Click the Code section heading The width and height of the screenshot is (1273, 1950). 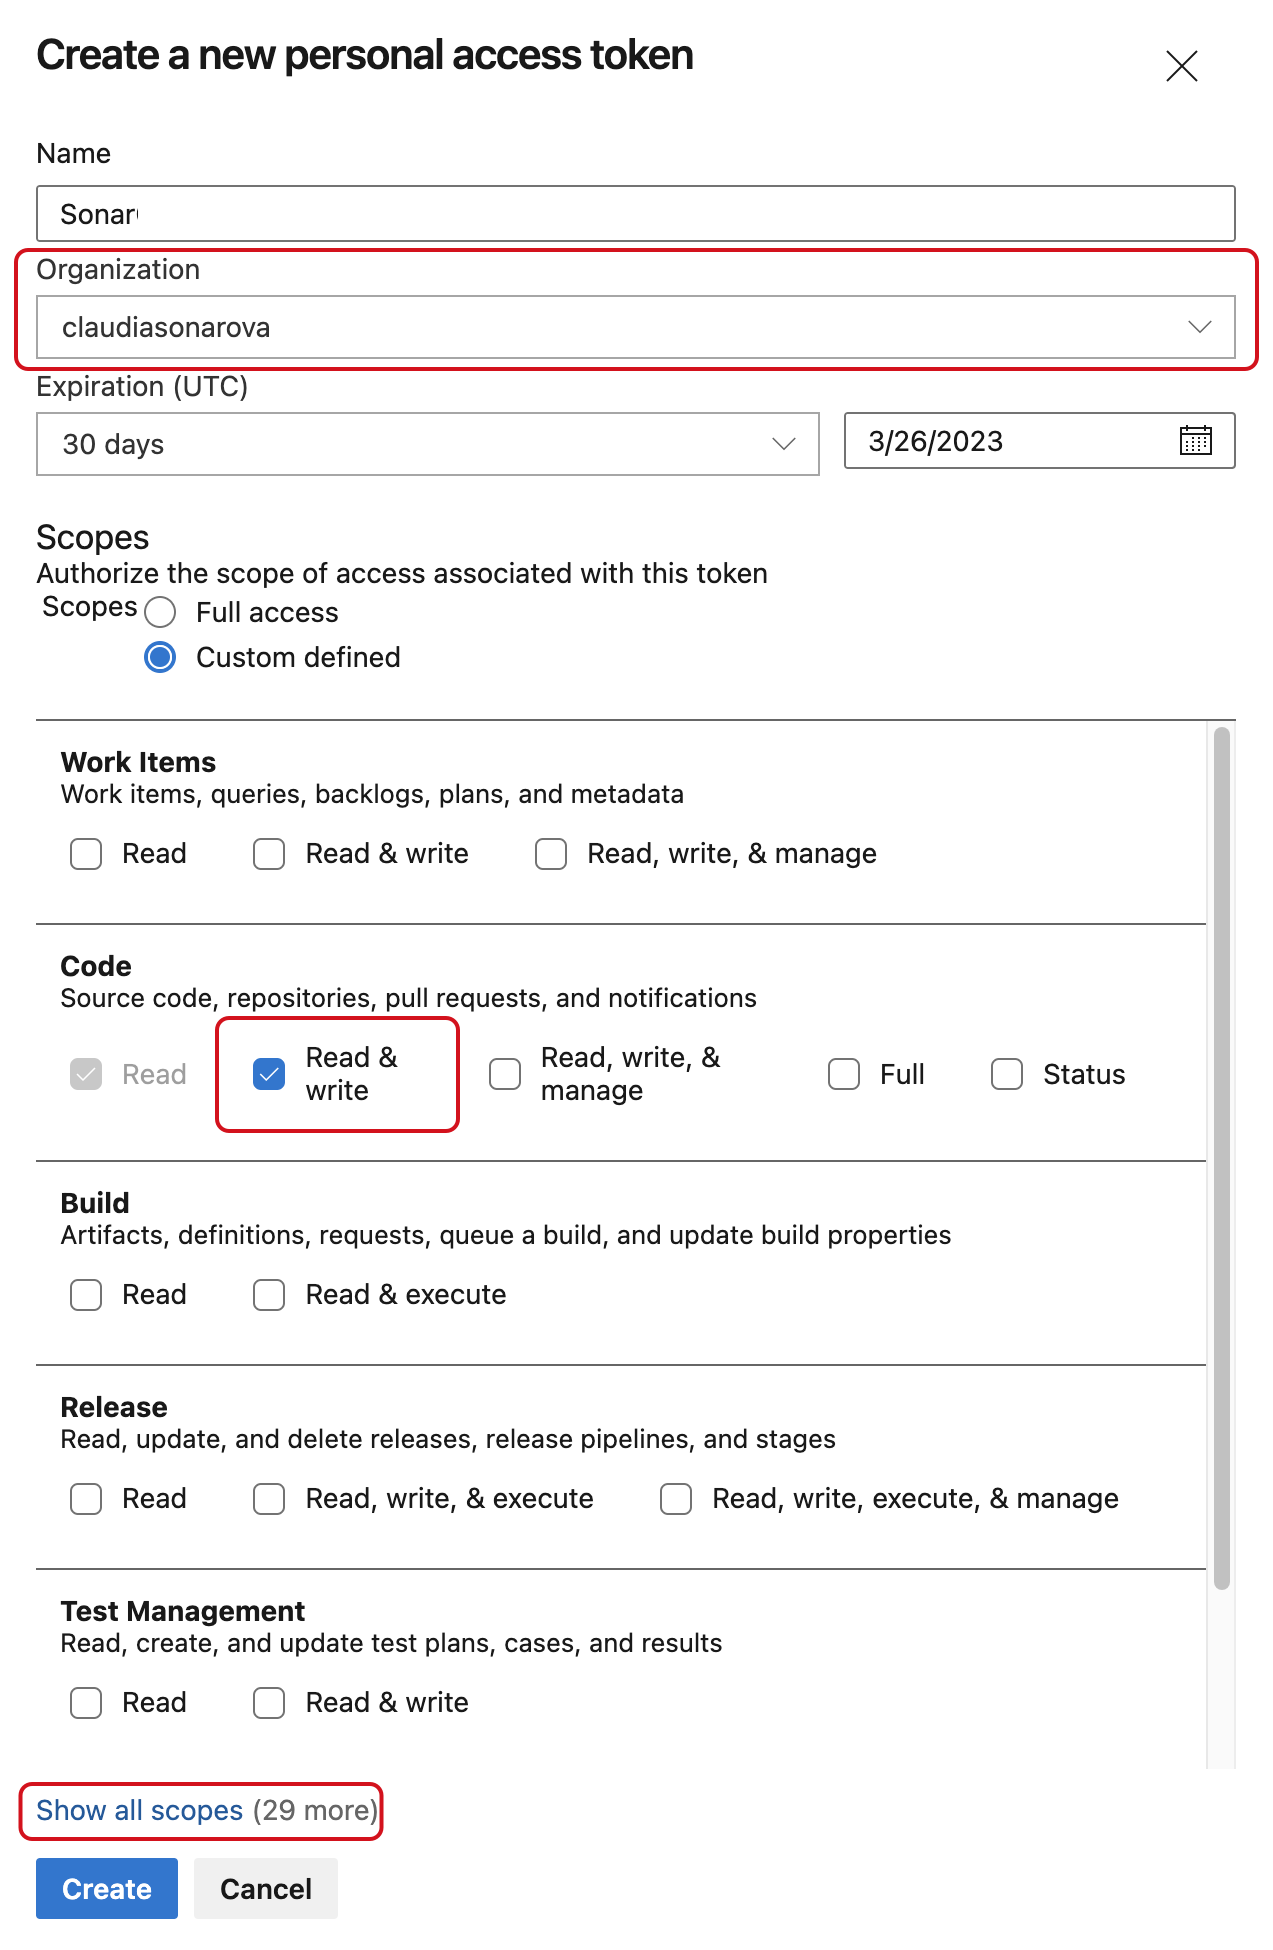point(96,966)
